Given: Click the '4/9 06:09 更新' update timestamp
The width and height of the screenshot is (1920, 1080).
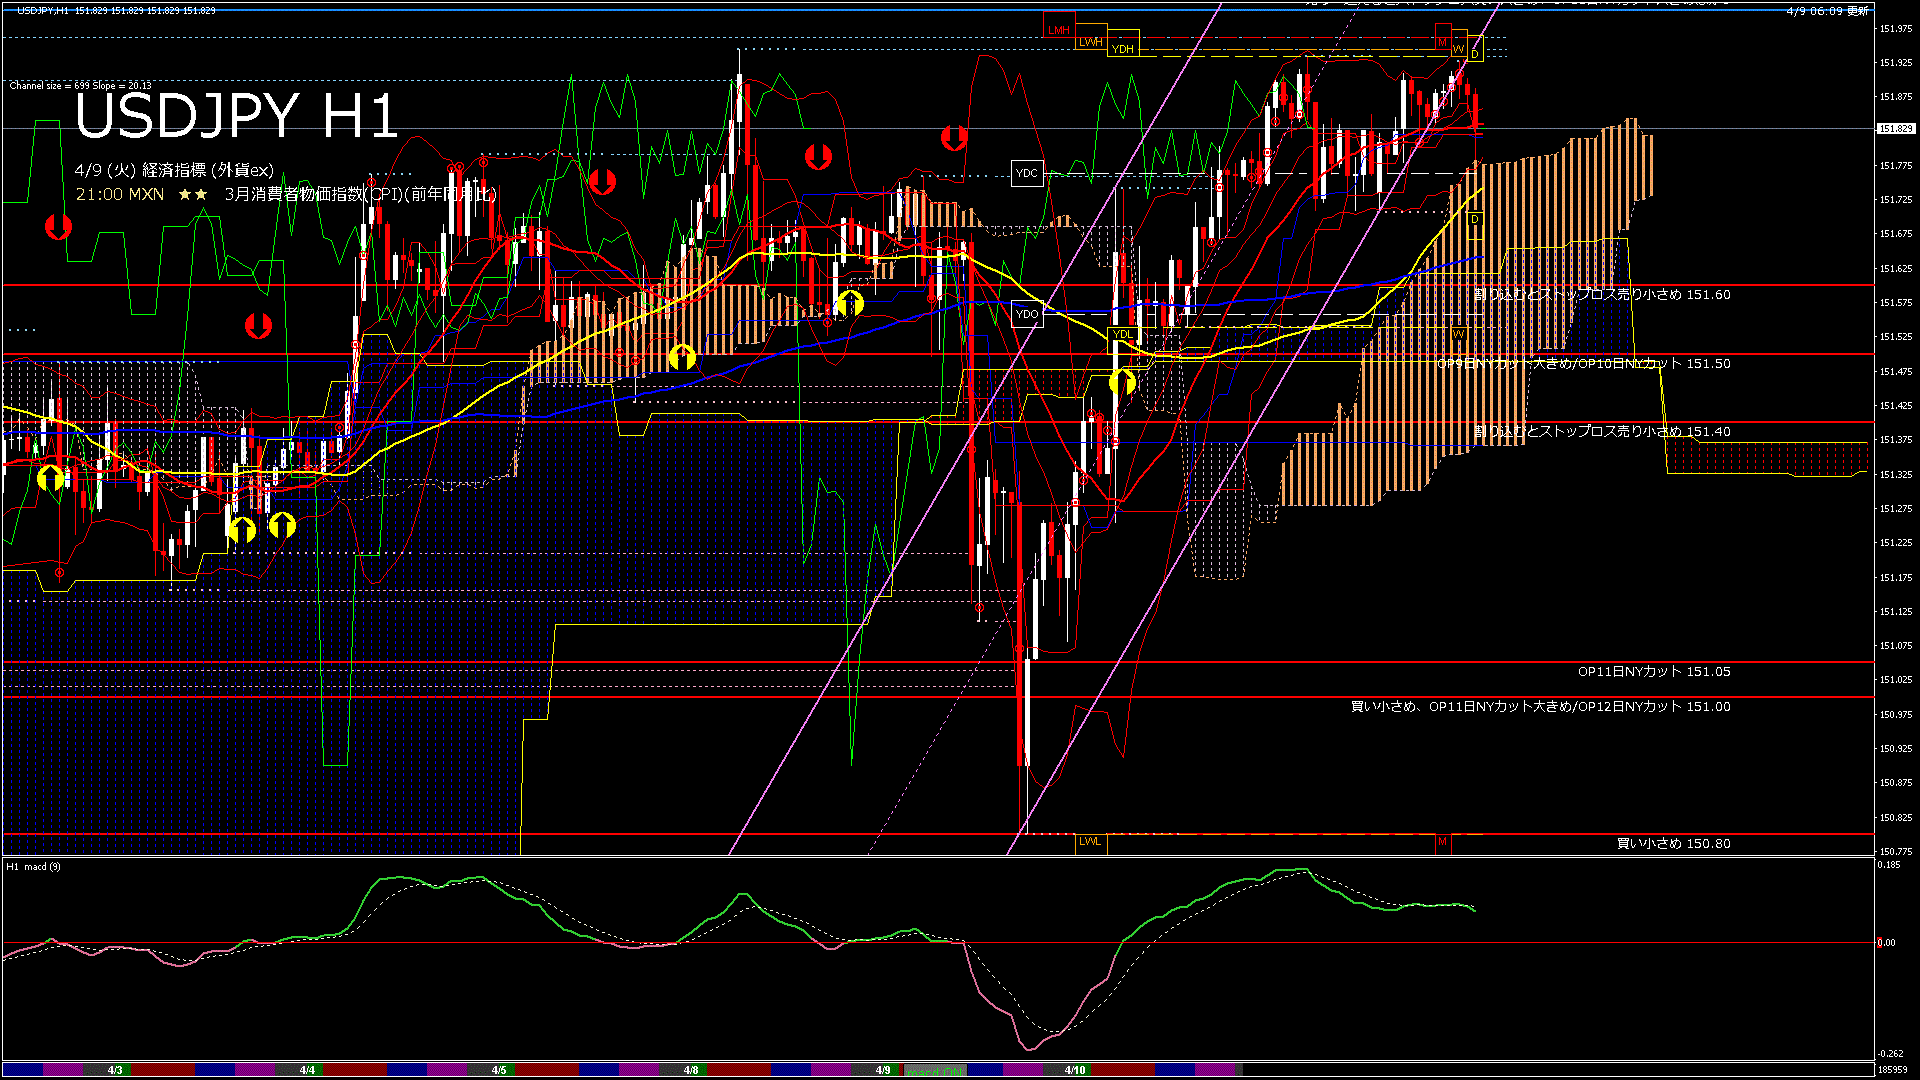Looking at the screenshot, I should (1827, 11).
